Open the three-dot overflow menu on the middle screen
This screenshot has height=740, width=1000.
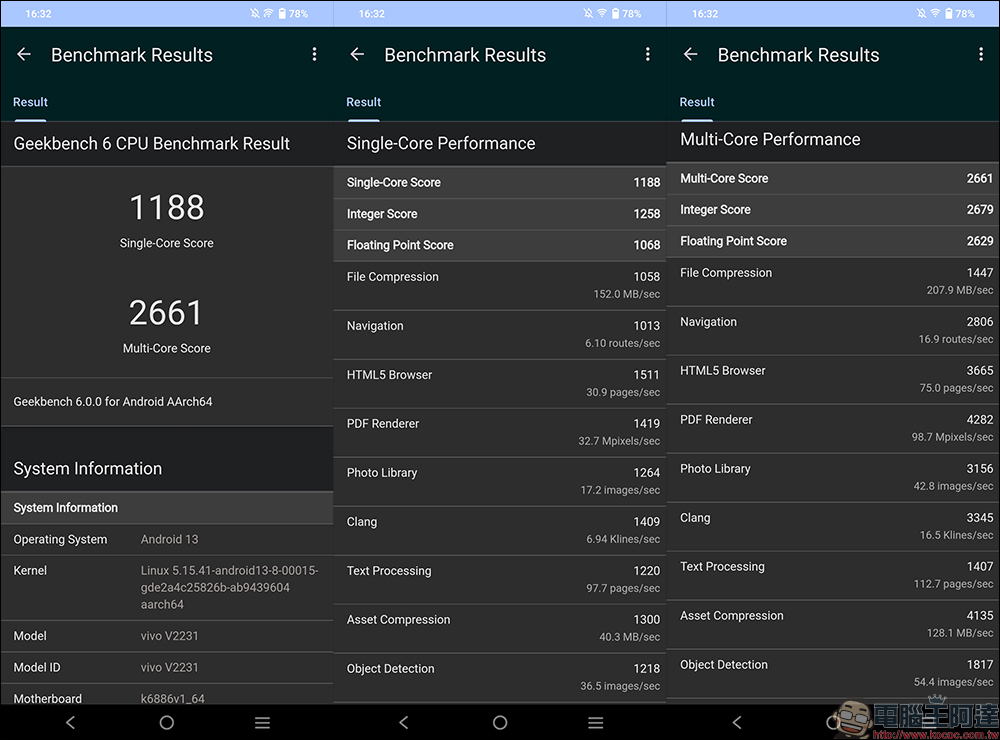(647, 55)
